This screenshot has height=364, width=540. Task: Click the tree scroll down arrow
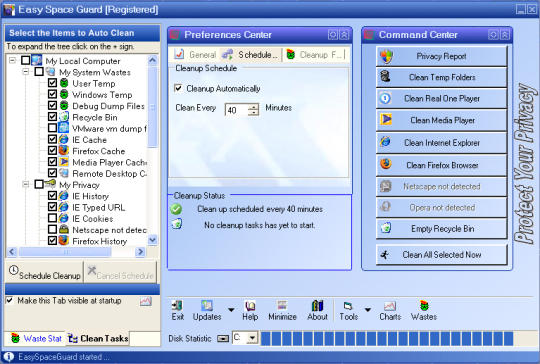point(153,240)
